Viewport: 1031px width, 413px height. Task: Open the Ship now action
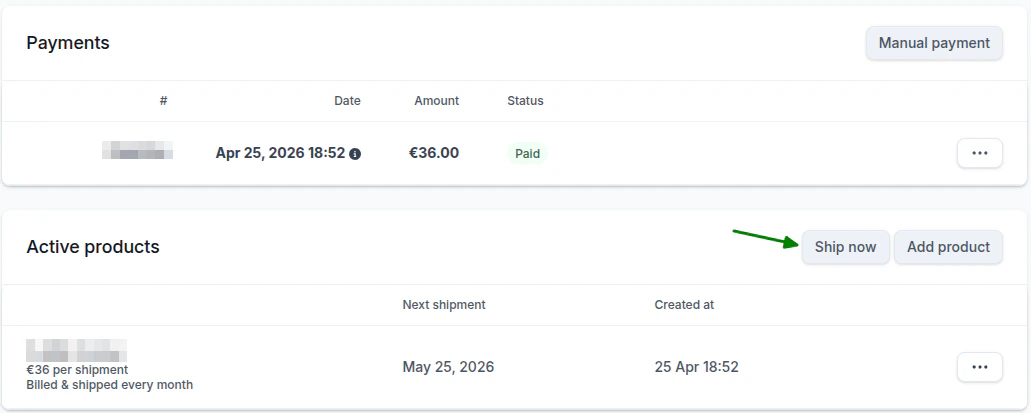845,247
